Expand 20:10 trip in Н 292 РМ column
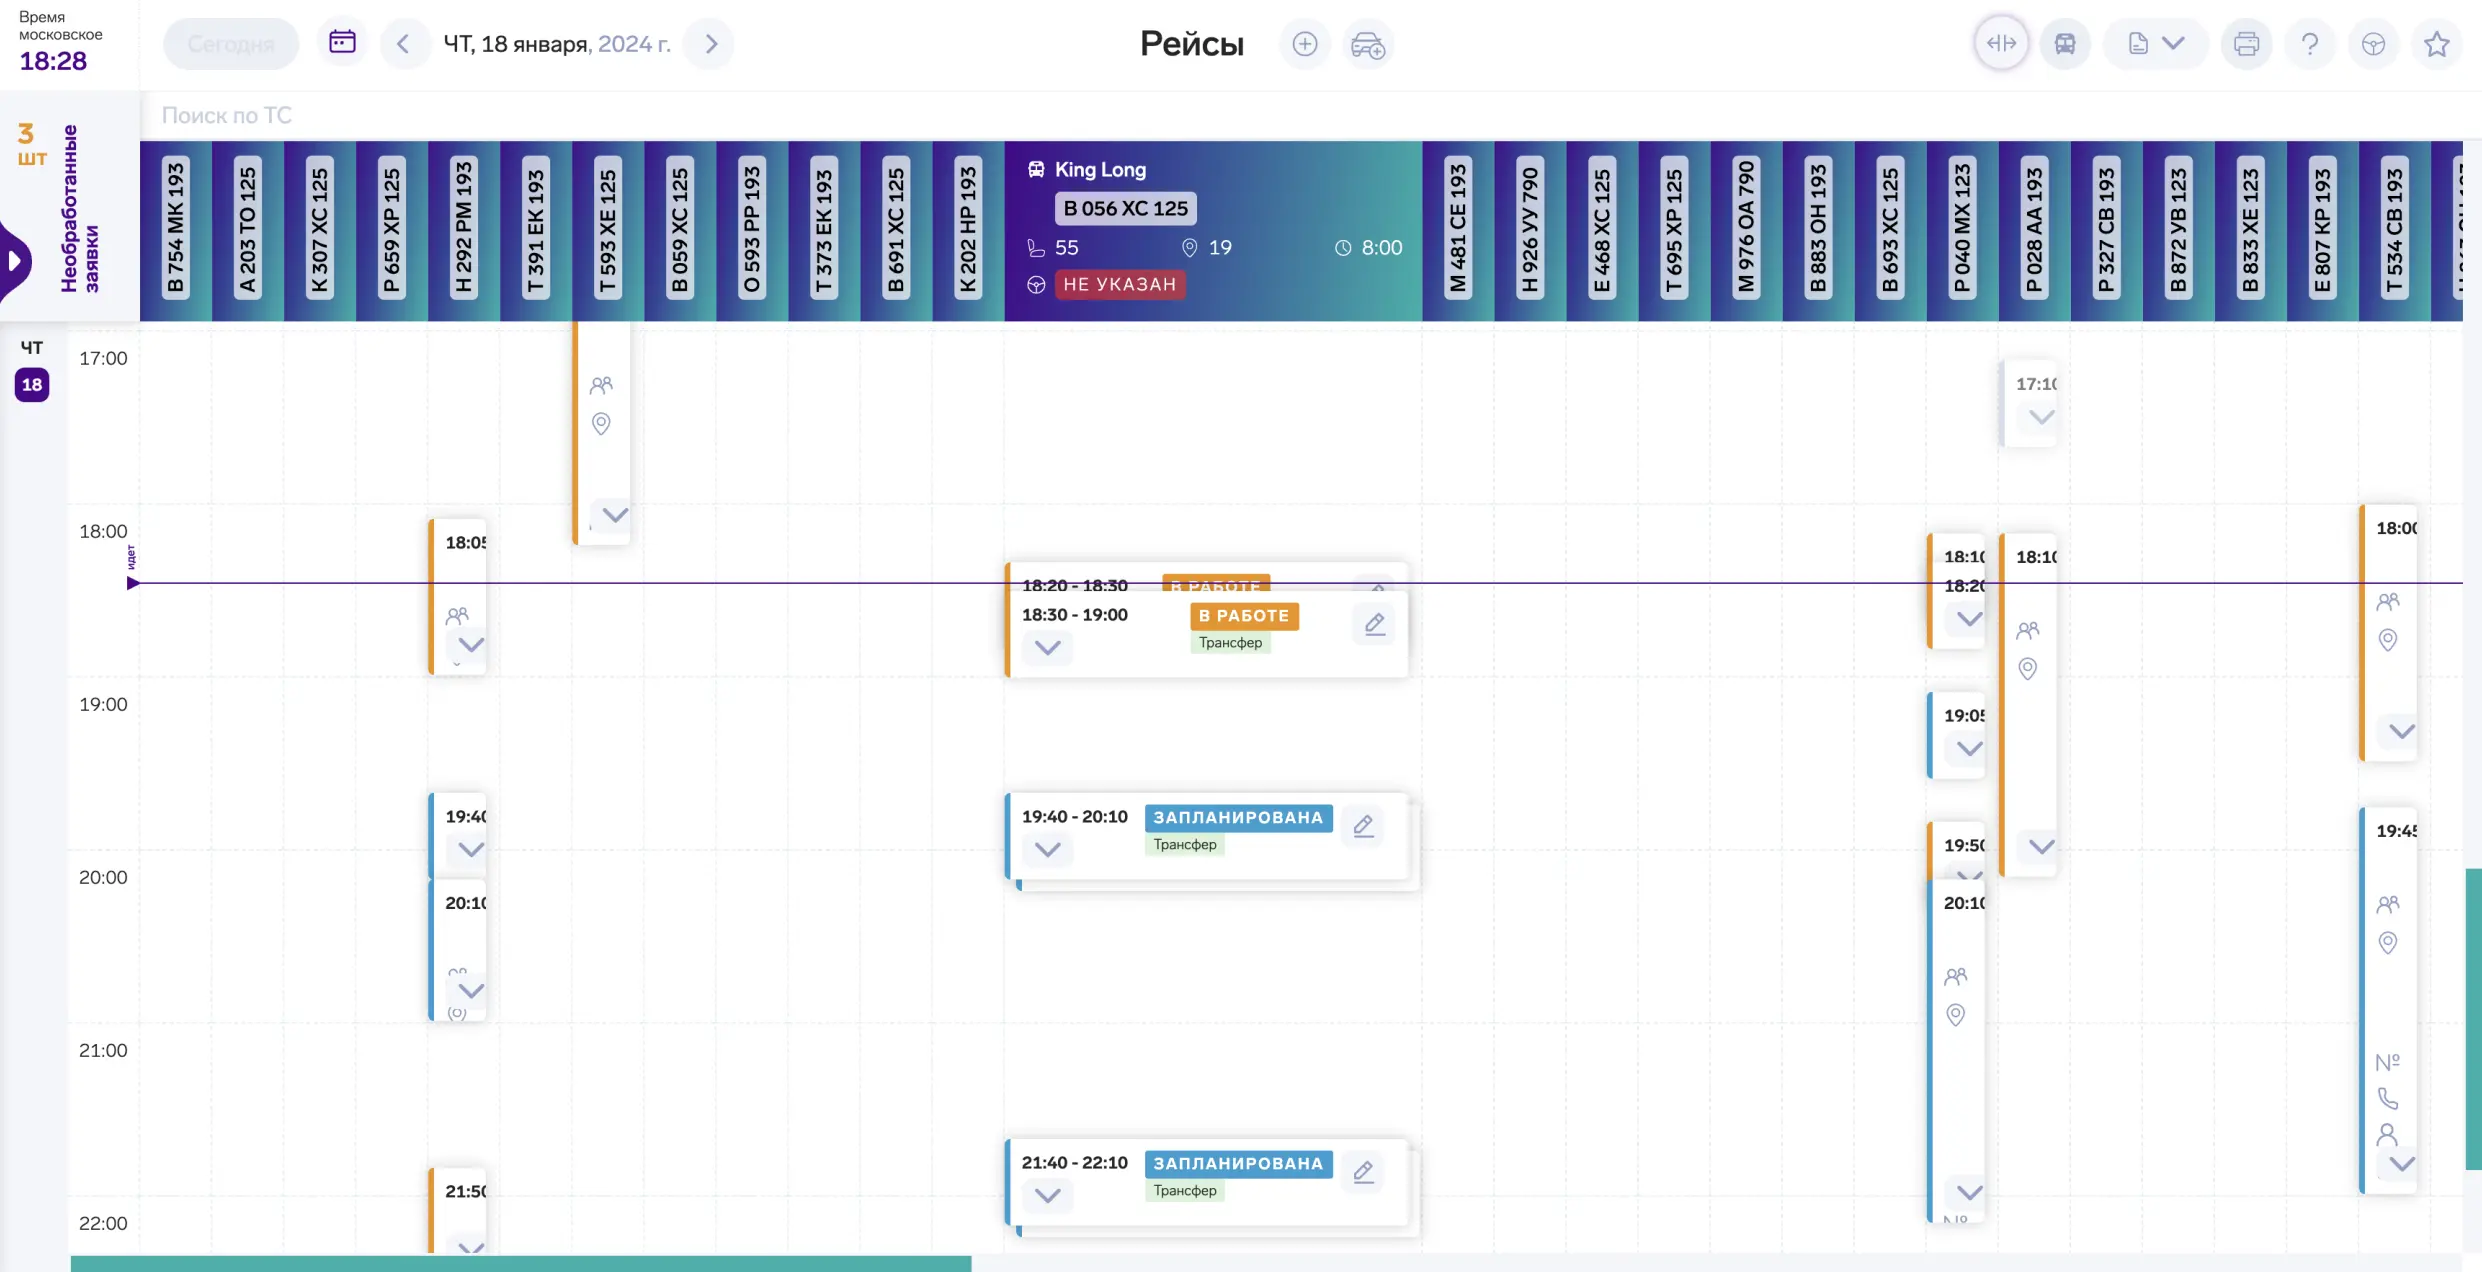The width and height of the screenshot is (2482, 1272). 470,990
